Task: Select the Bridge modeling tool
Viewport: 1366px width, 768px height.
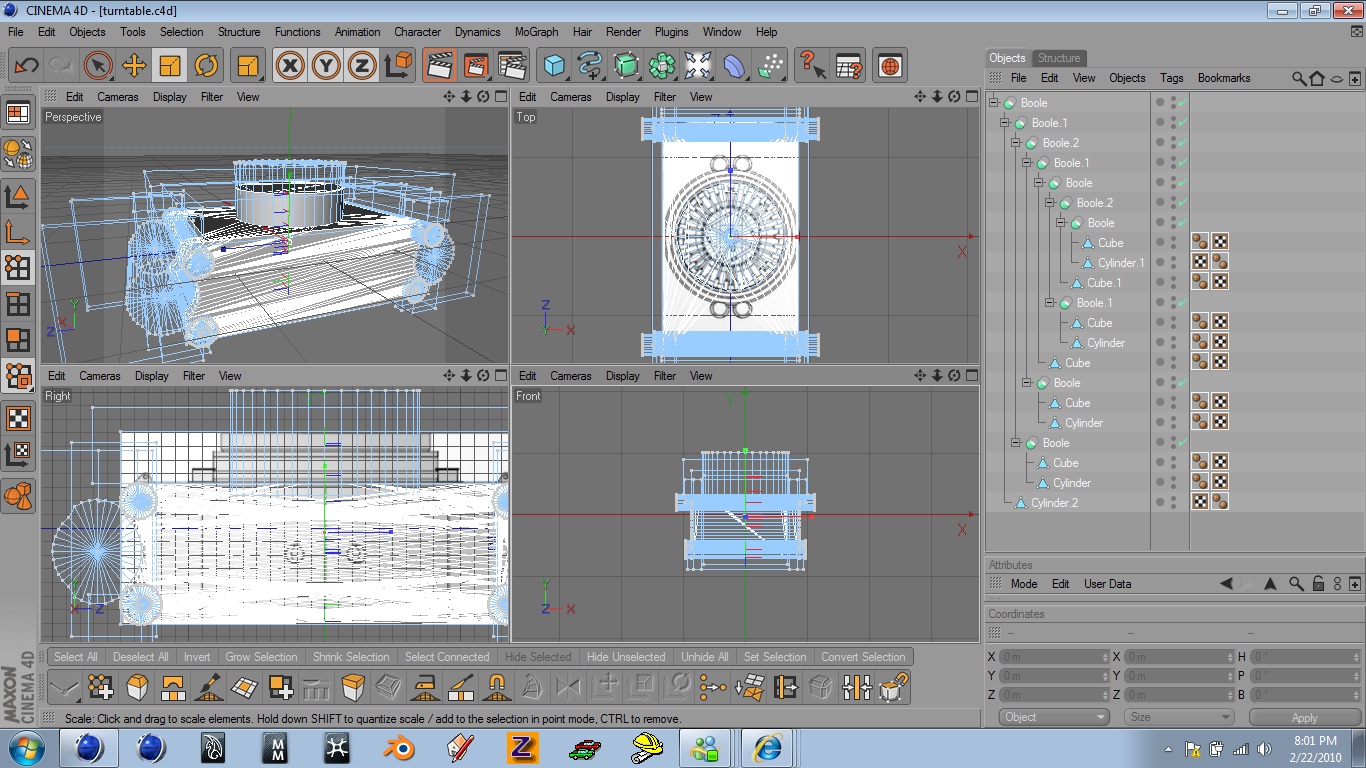Action: 173,687
